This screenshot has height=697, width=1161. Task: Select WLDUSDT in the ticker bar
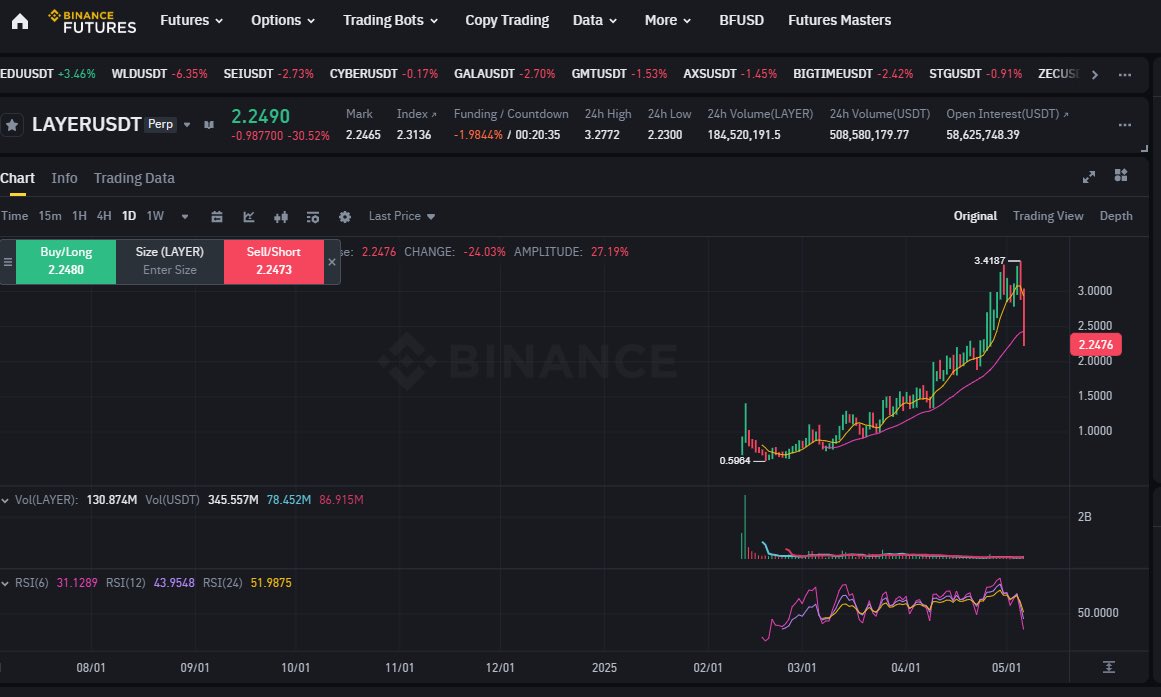click(159, 74)
